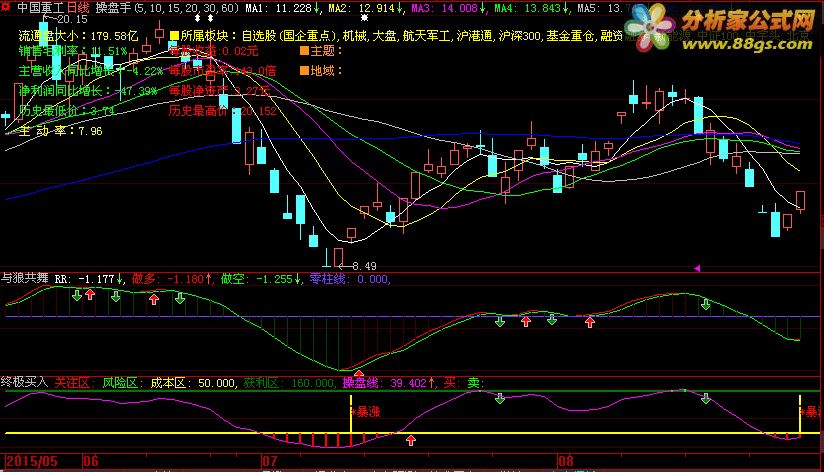The image size is (824, 472).
Task: Click 历史最高价: 20.152 text
Action: [223, 111]
